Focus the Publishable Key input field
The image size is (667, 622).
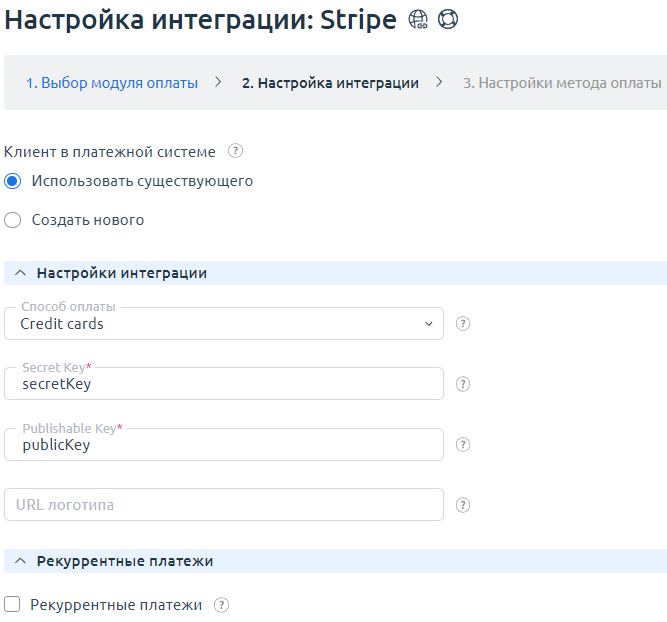click(224, 445)
